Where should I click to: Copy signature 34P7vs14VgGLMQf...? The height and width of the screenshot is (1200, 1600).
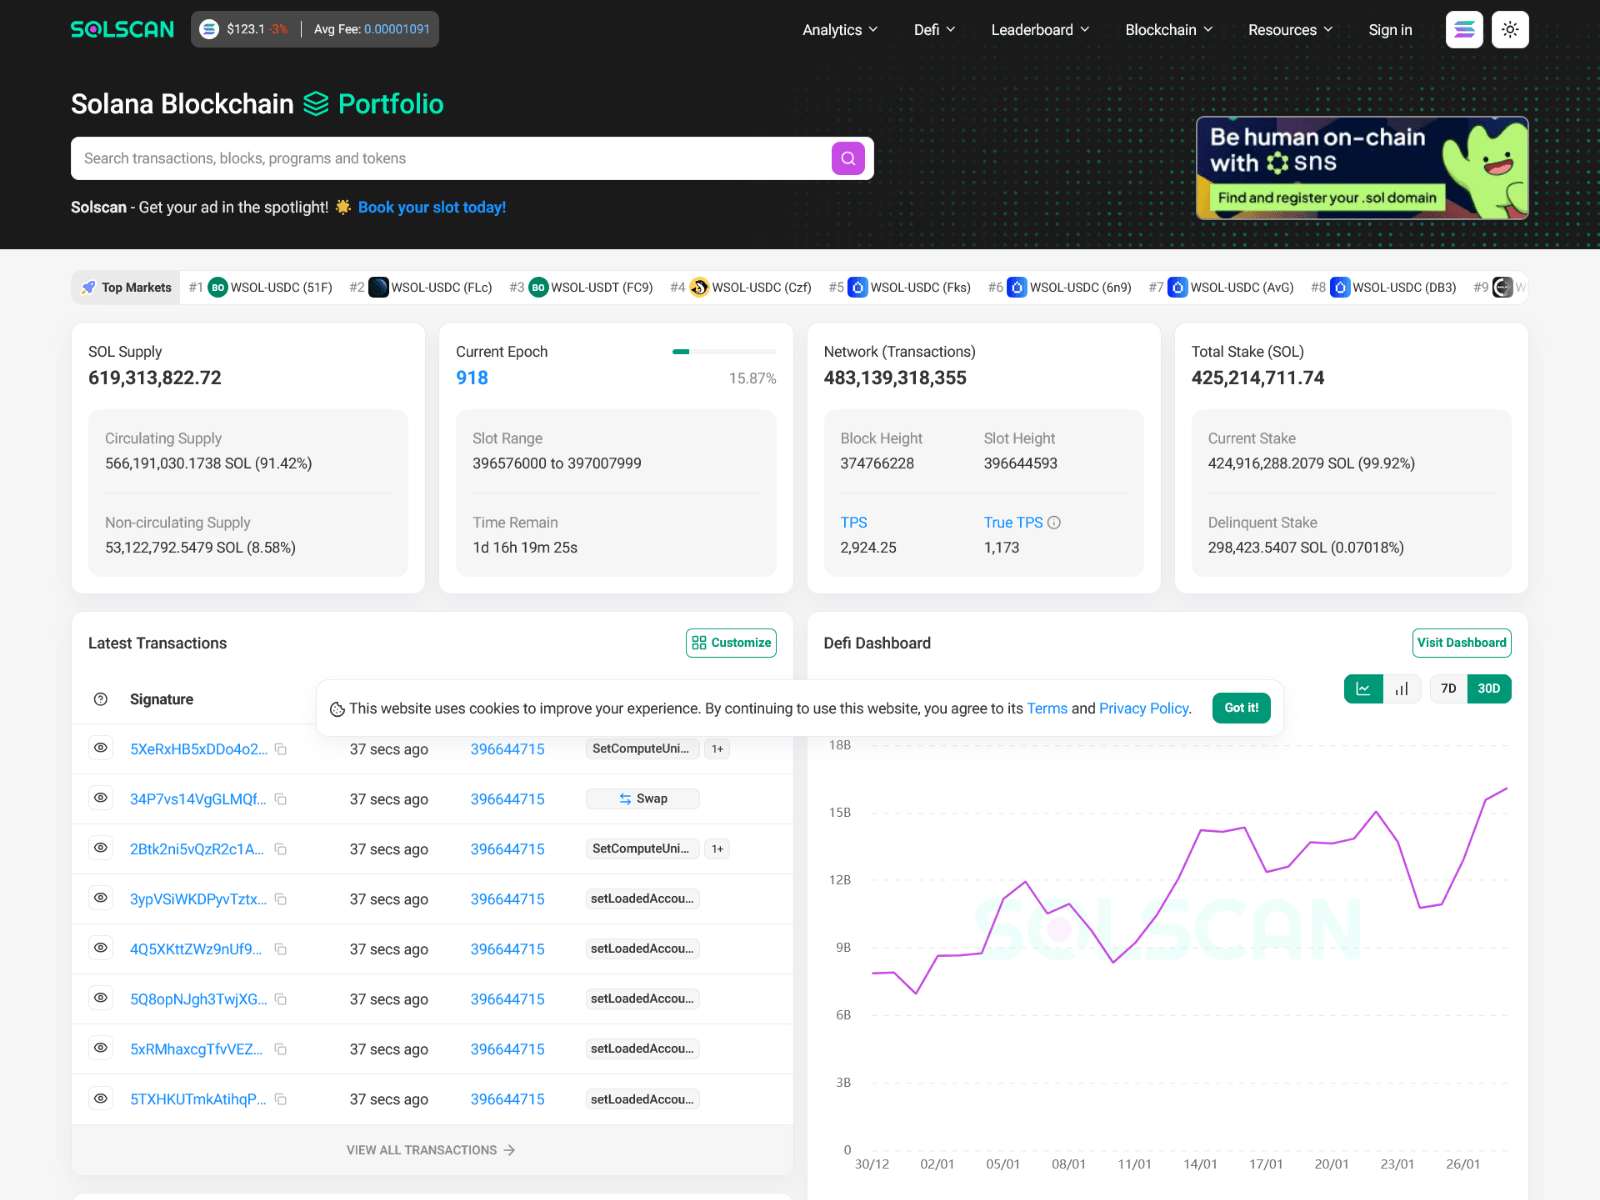[x=281, y=799]
